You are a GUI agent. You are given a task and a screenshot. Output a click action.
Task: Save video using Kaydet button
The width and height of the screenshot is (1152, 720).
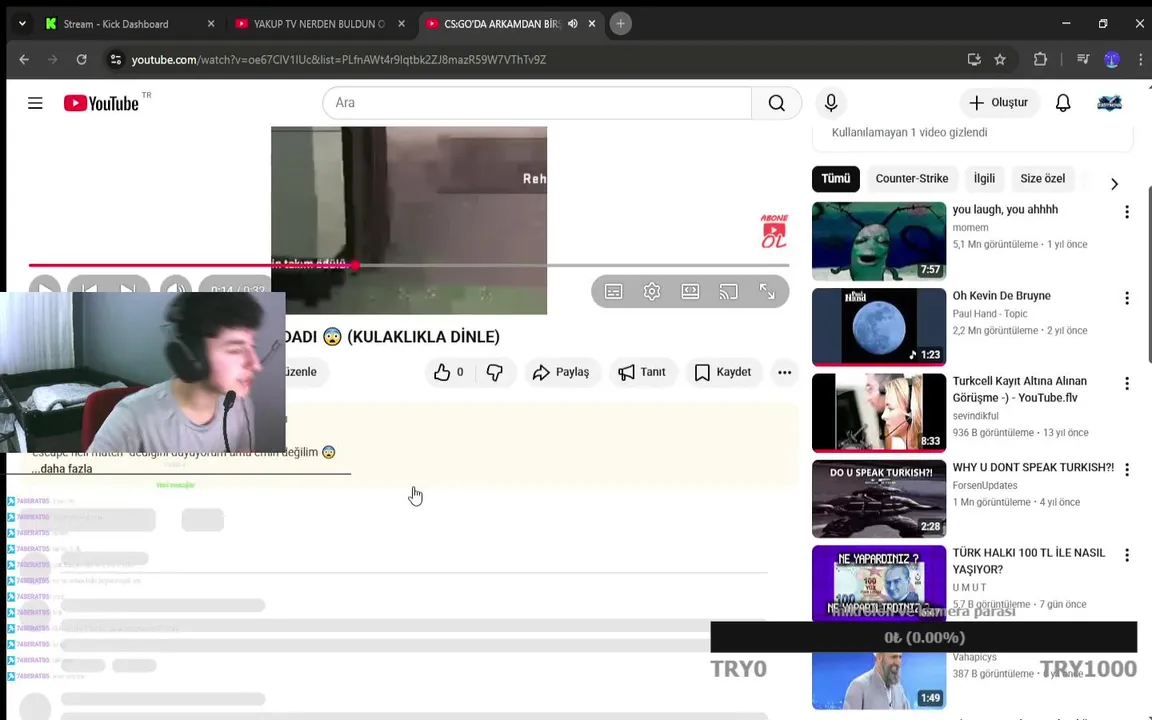[723, 372]
